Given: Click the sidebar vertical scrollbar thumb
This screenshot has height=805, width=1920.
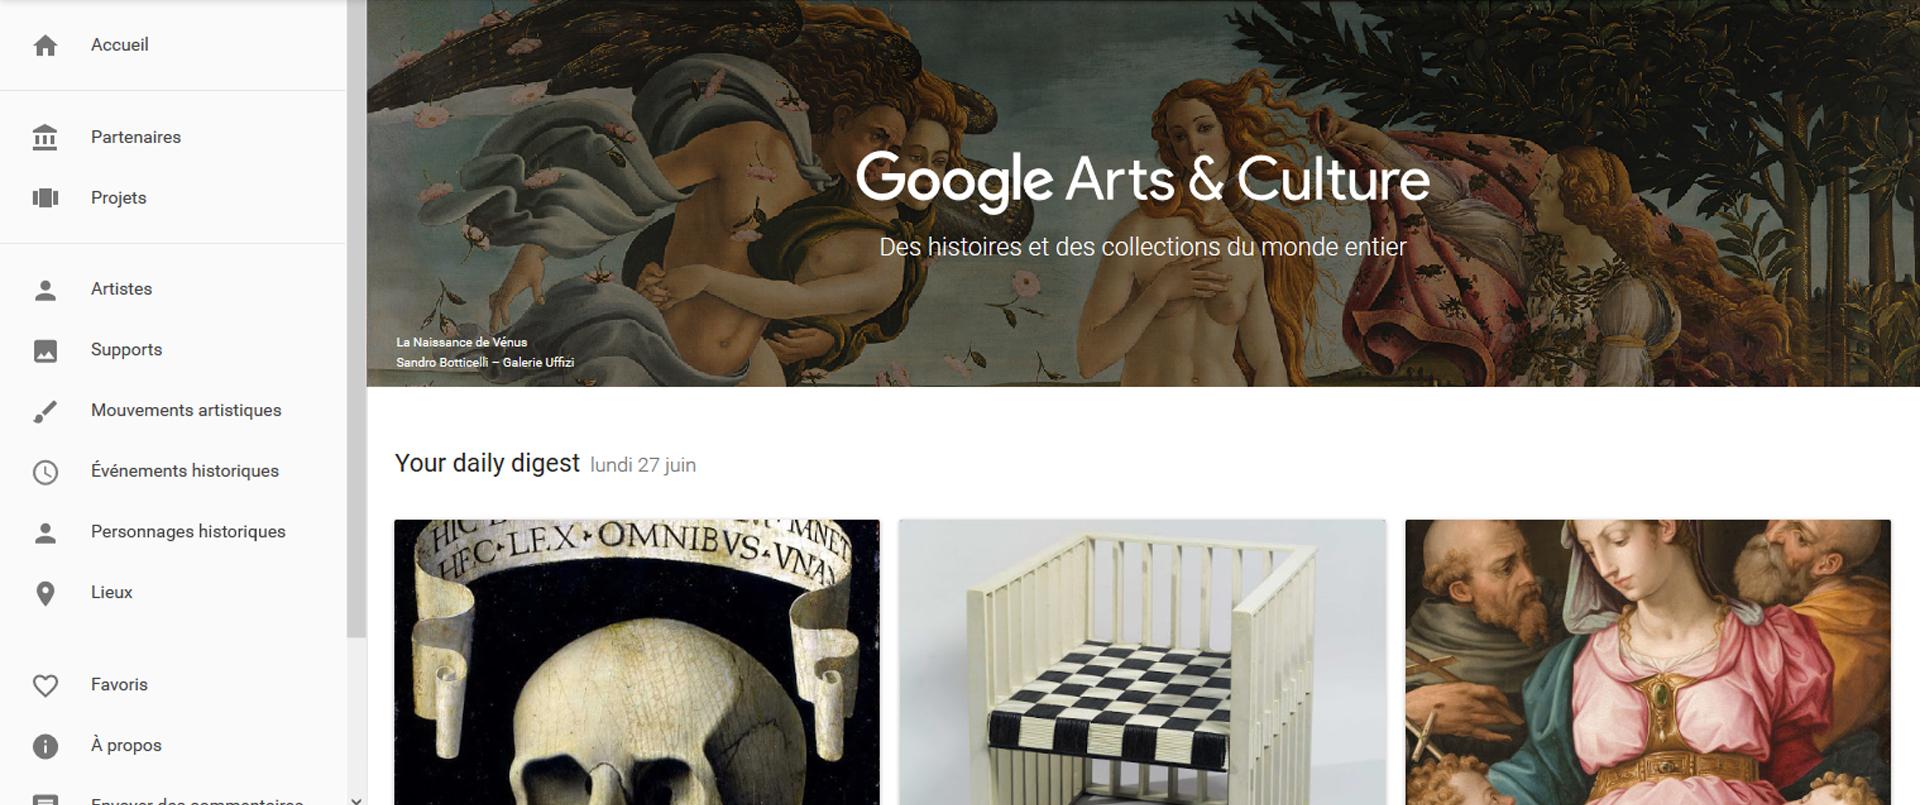Looking at the screenshot, I should pyautogui.click(x=357, y=318).
